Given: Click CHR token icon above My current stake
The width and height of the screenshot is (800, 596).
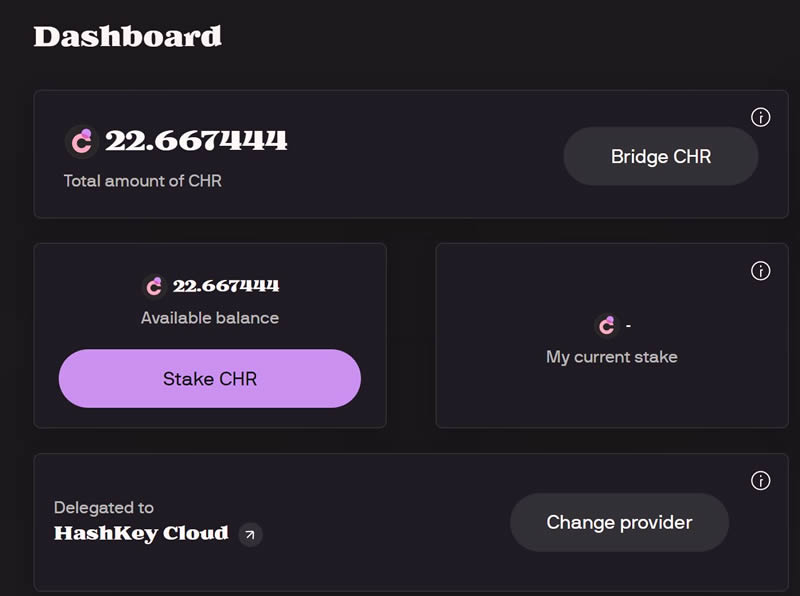Looking at the screenshot, I should point(606,325).
